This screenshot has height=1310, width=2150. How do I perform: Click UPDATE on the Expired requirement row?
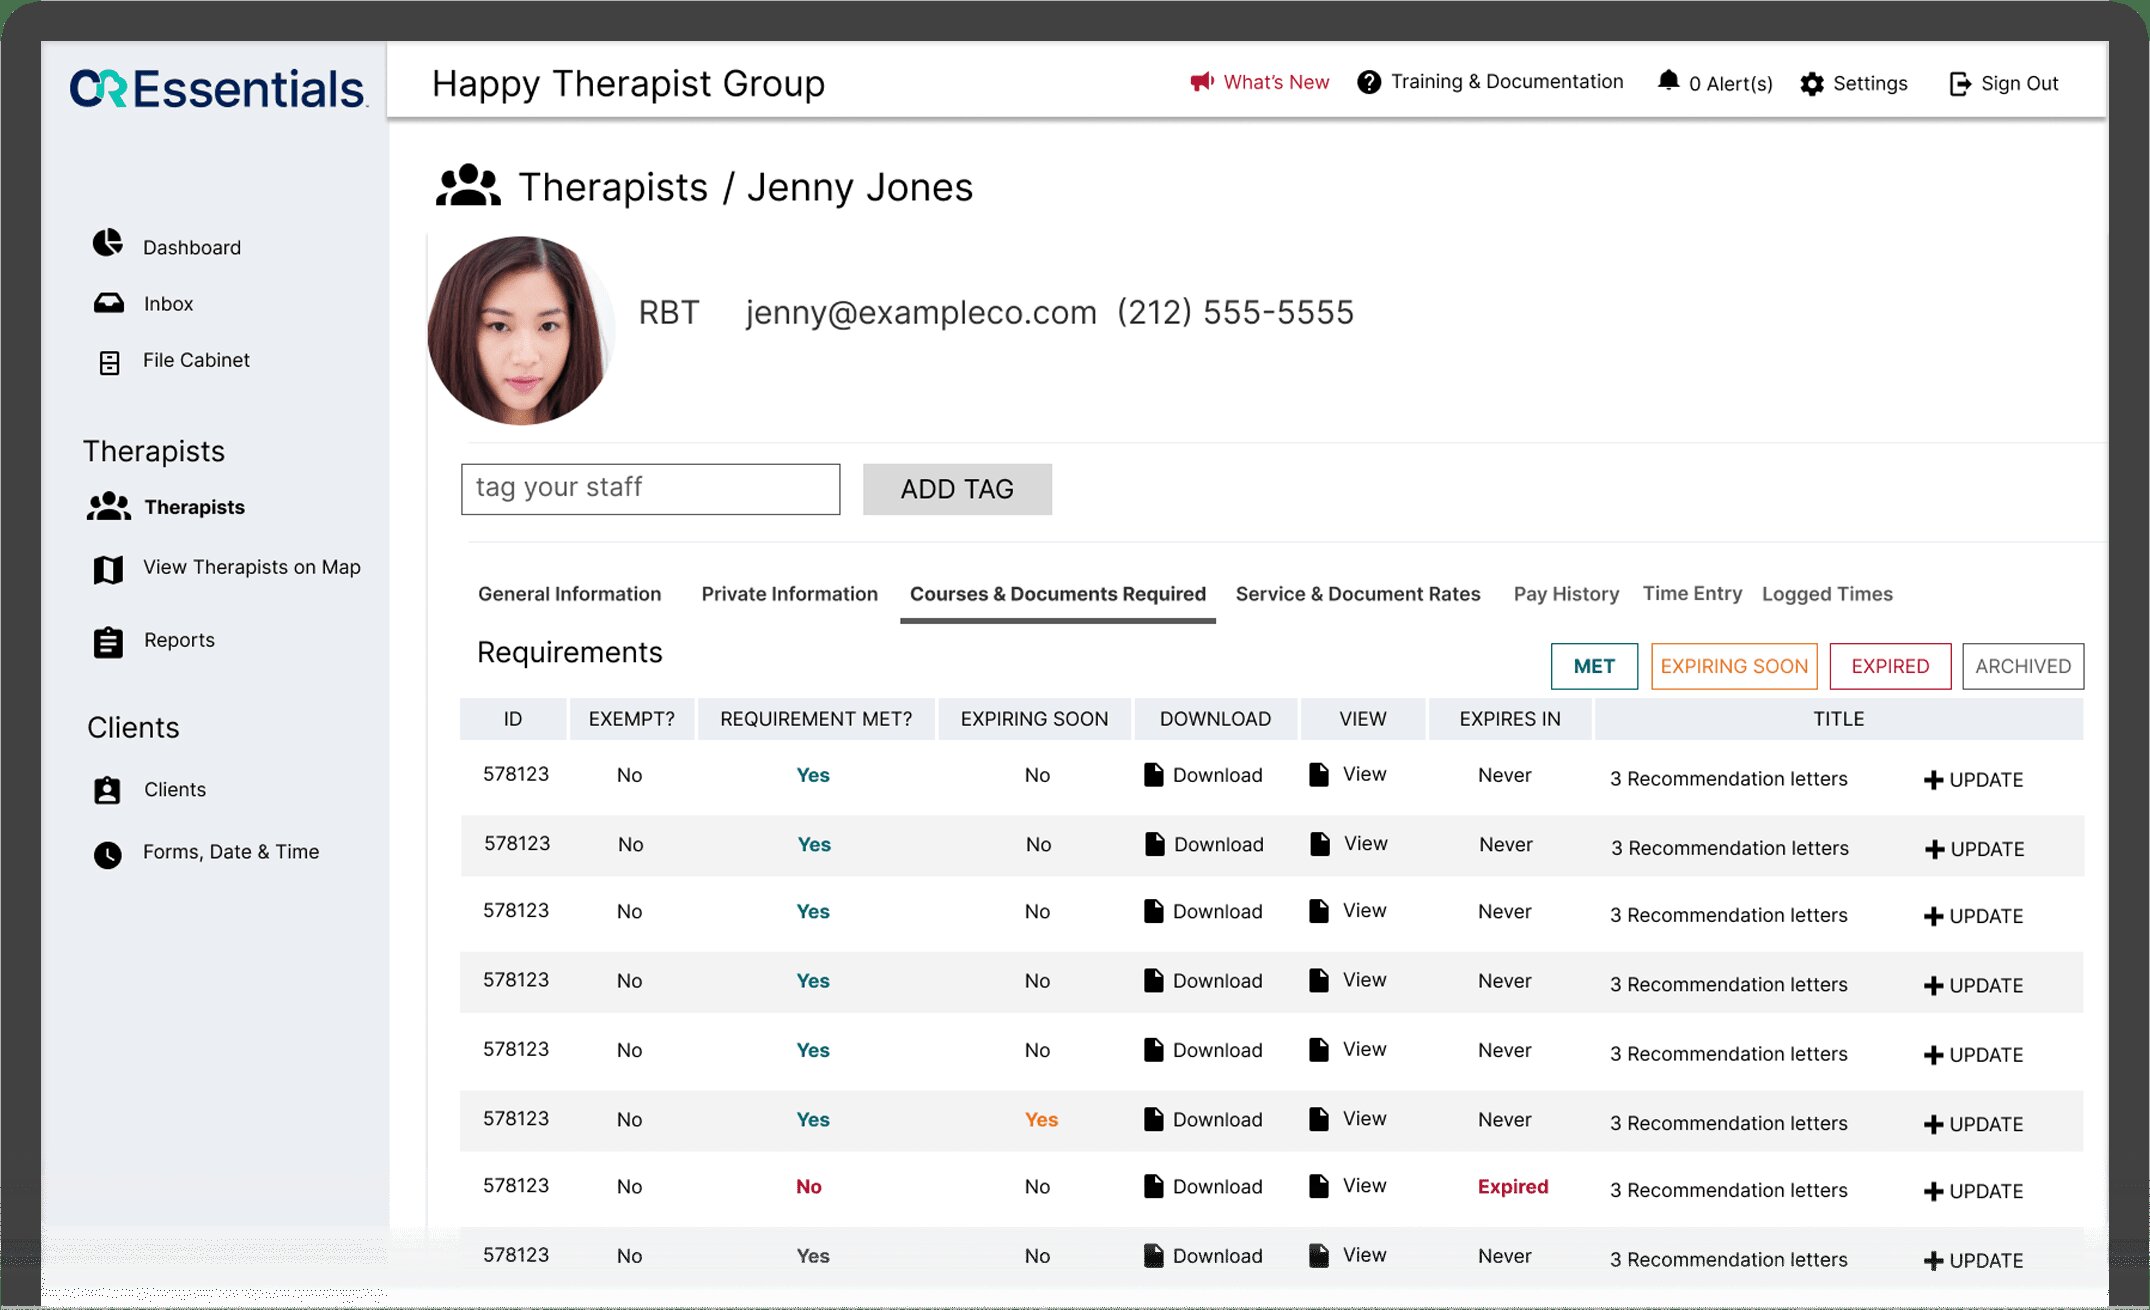(x=1973, y=1191)
